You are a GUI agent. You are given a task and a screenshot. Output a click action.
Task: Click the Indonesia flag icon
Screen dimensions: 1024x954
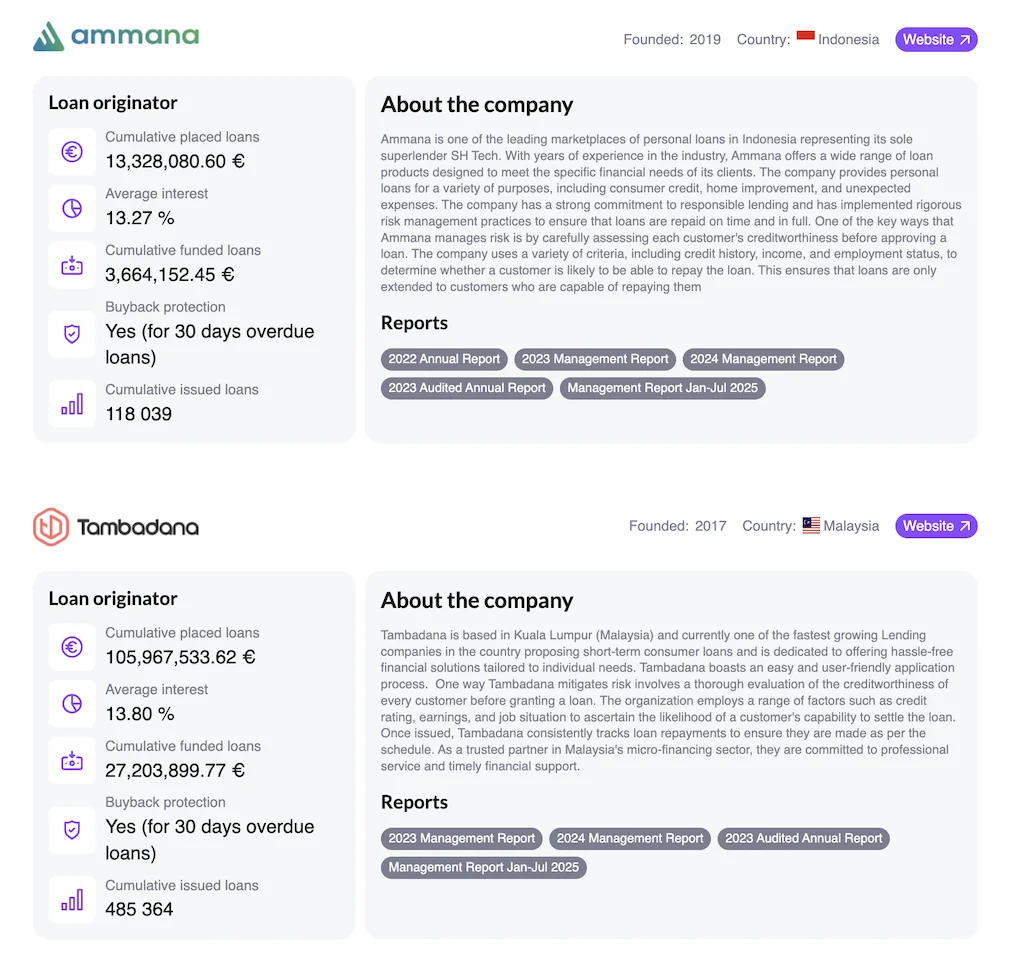click(x=806, y=38)
